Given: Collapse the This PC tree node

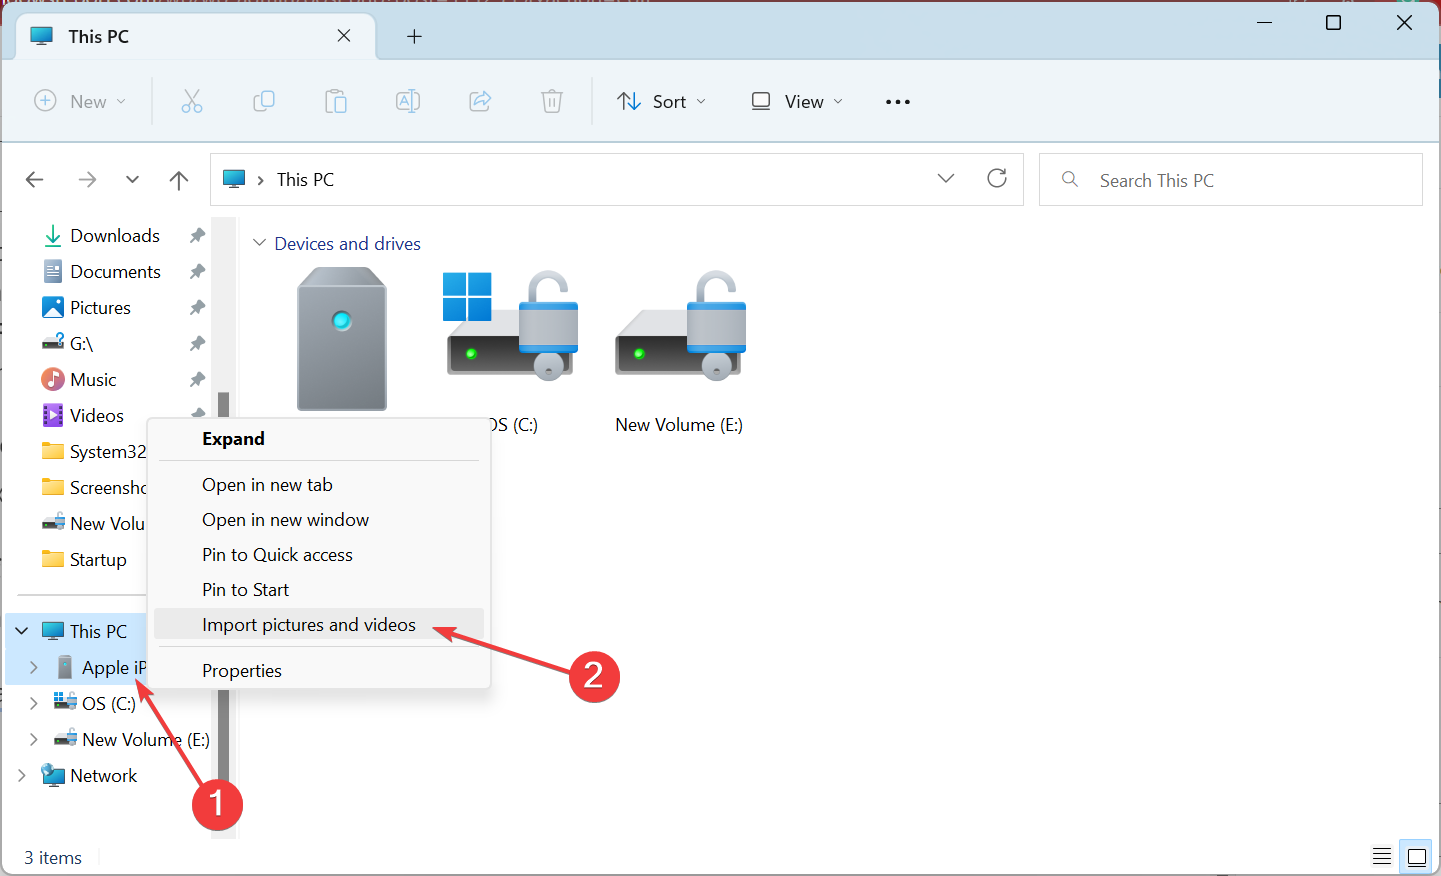Looking at the screenshot, I should (21, 631).
